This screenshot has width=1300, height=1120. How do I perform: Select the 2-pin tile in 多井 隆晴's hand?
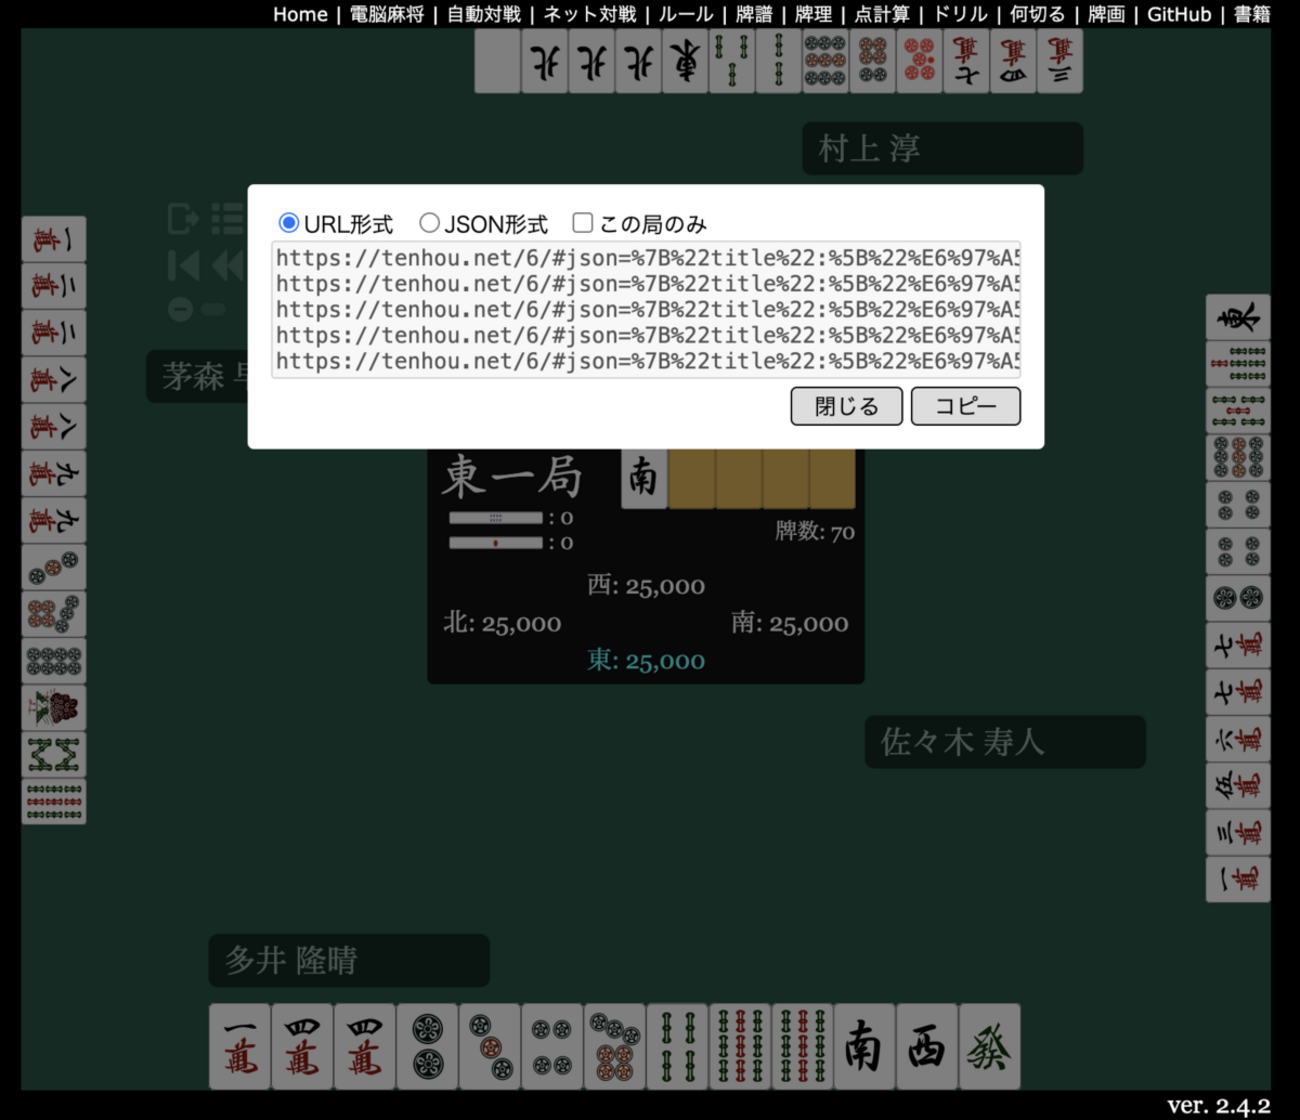427,1046
